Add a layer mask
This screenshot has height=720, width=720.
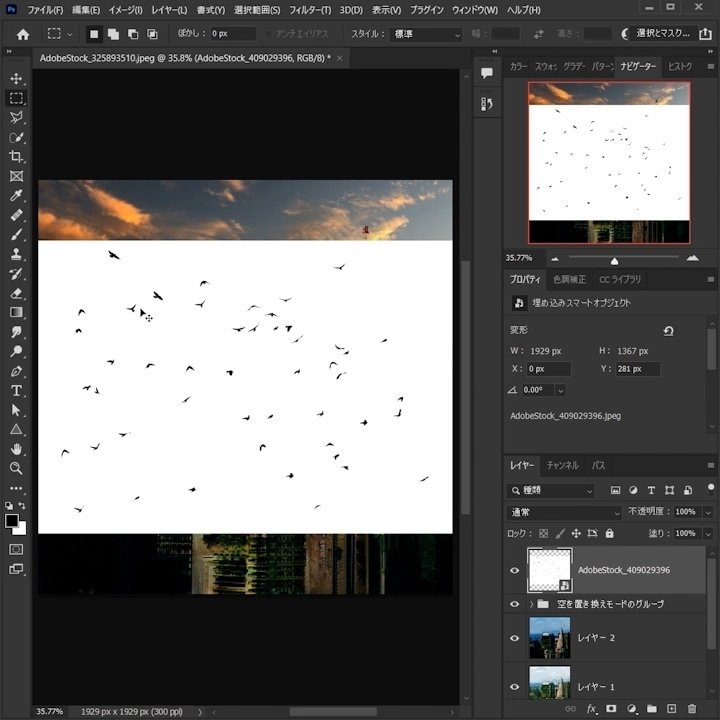point(611,709)
